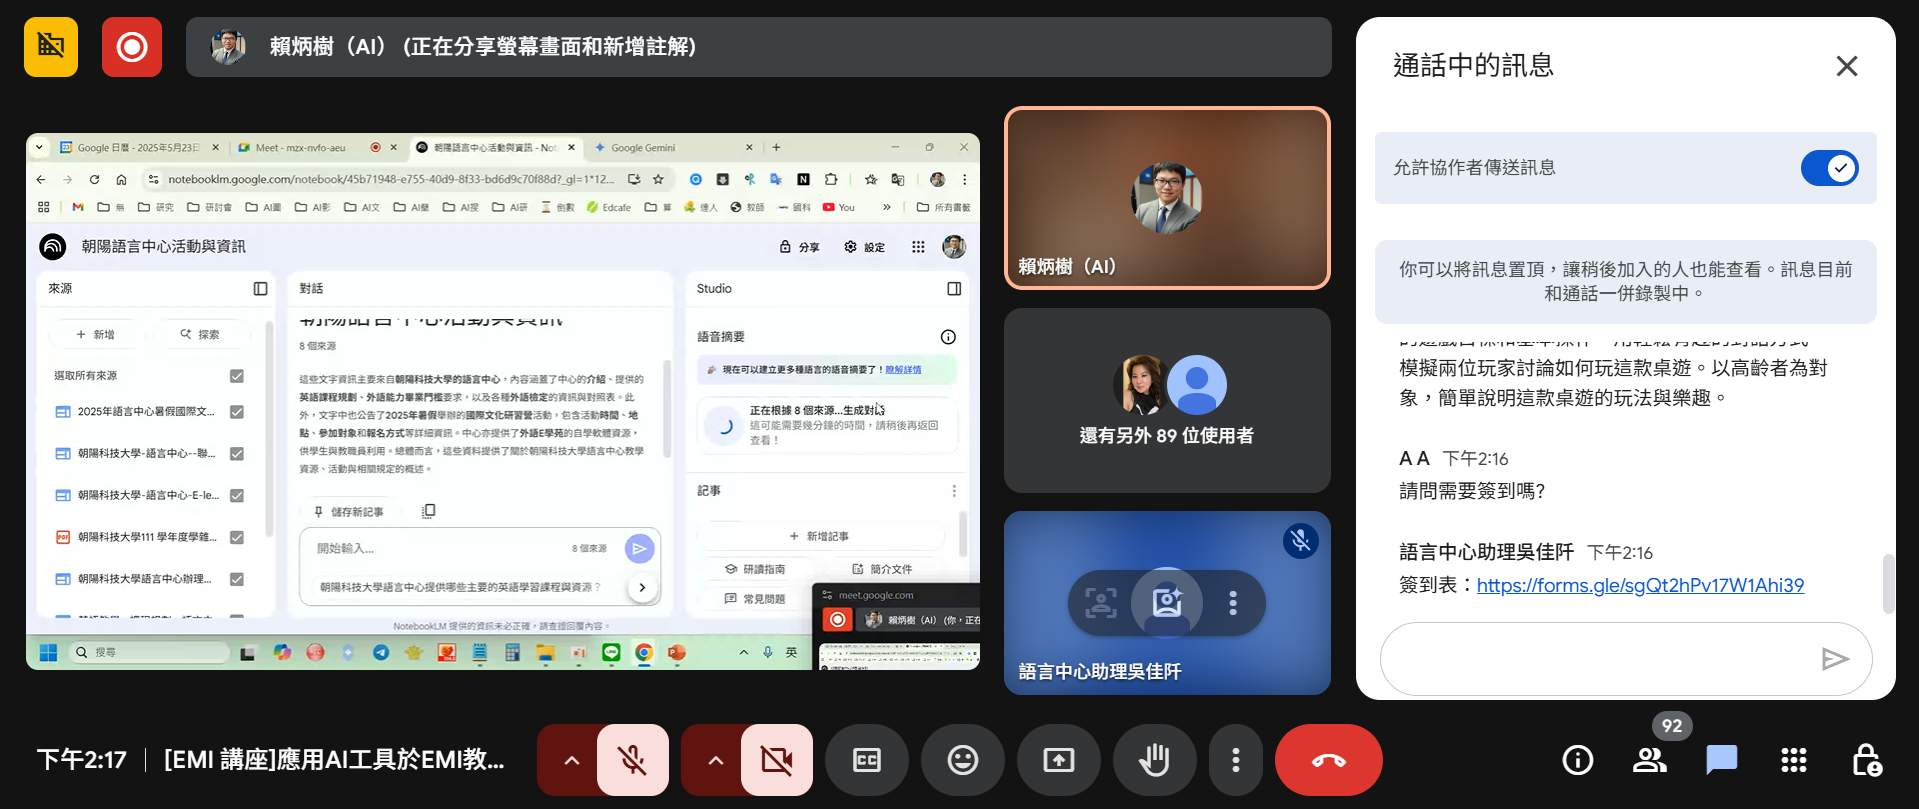Turn on the camera
This screenshot has height=809, width=1919.
point(776,760)
